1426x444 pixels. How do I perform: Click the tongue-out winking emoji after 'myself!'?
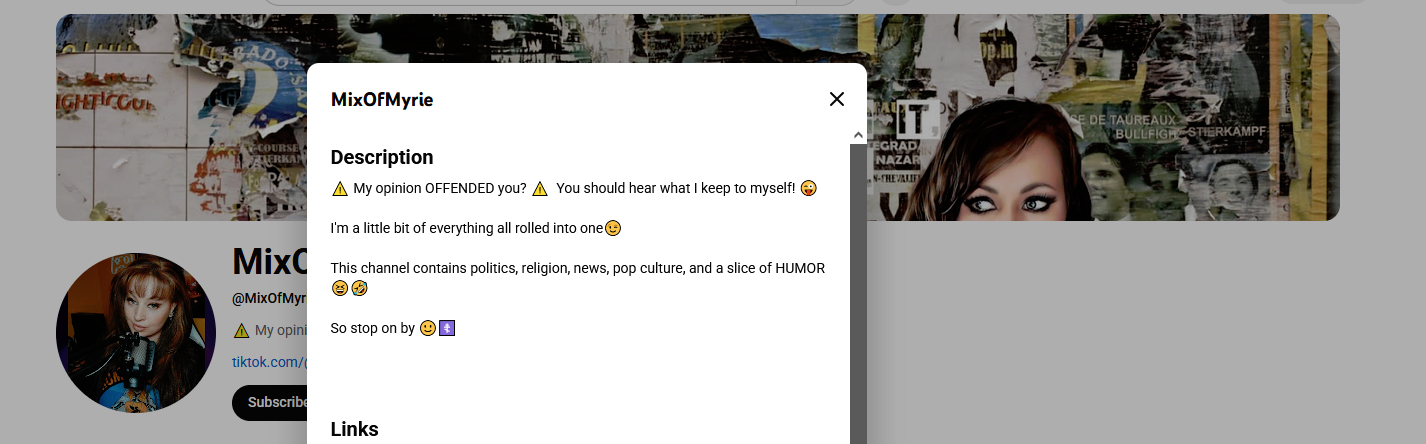809,188
